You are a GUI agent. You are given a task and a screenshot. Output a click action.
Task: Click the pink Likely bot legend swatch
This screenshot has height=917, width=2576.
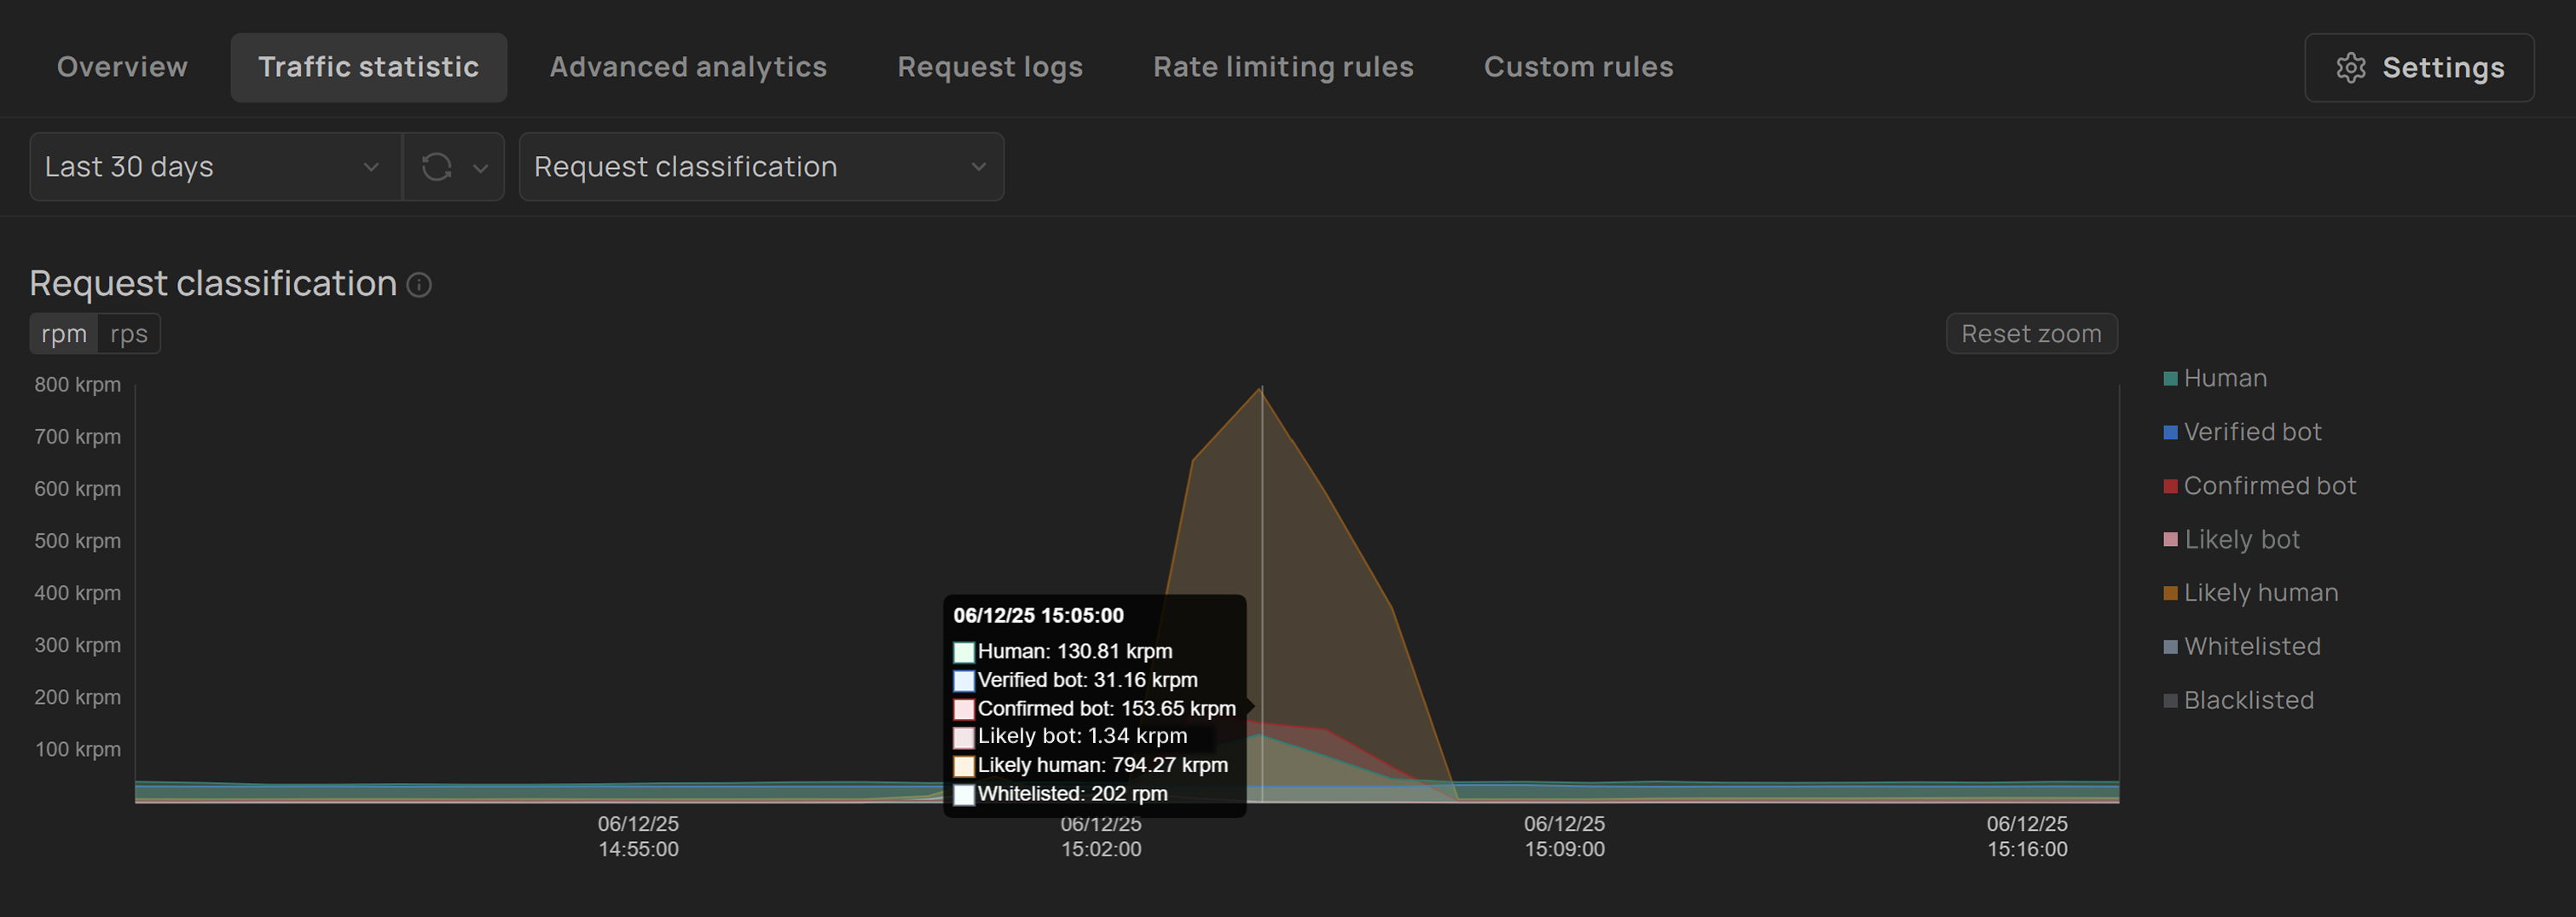point(2170,540)
